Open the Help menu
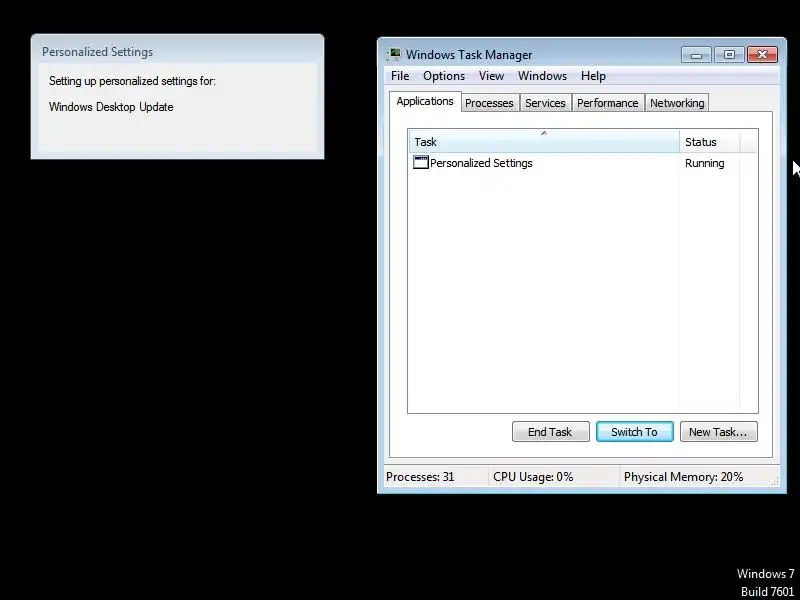The image size is (800, 600). [x=593, y=76]
